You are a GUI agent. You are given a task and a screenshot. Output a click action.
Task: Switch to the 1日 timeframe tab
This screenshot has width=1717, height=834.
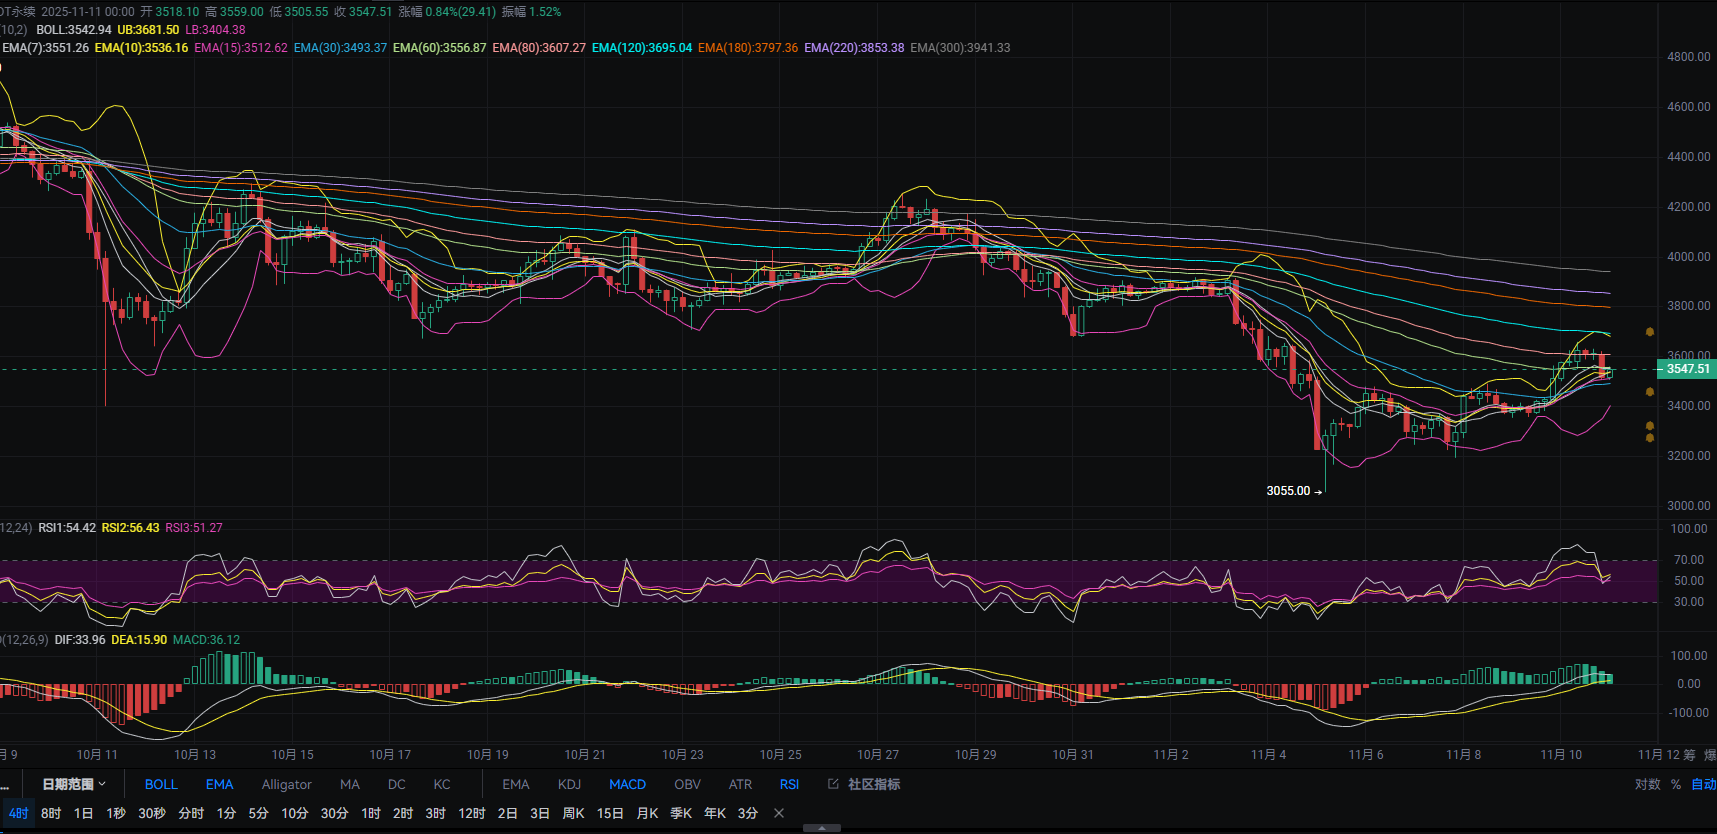pos(83,813)
